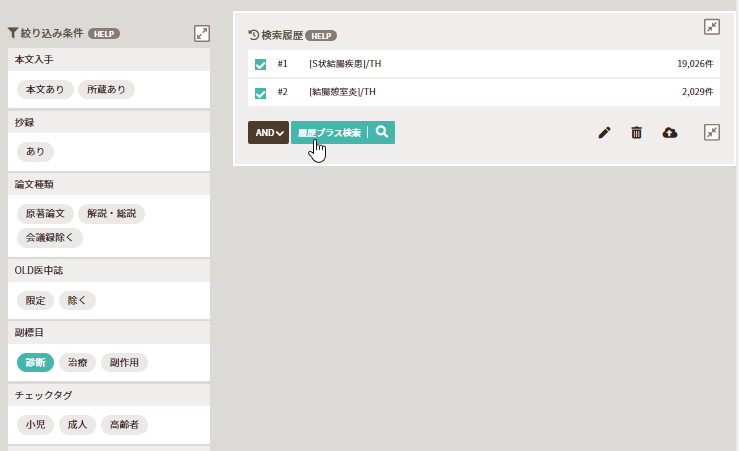739x451 pixels.
Task: Toggle the 会議録除く filter
Action: 50,238
